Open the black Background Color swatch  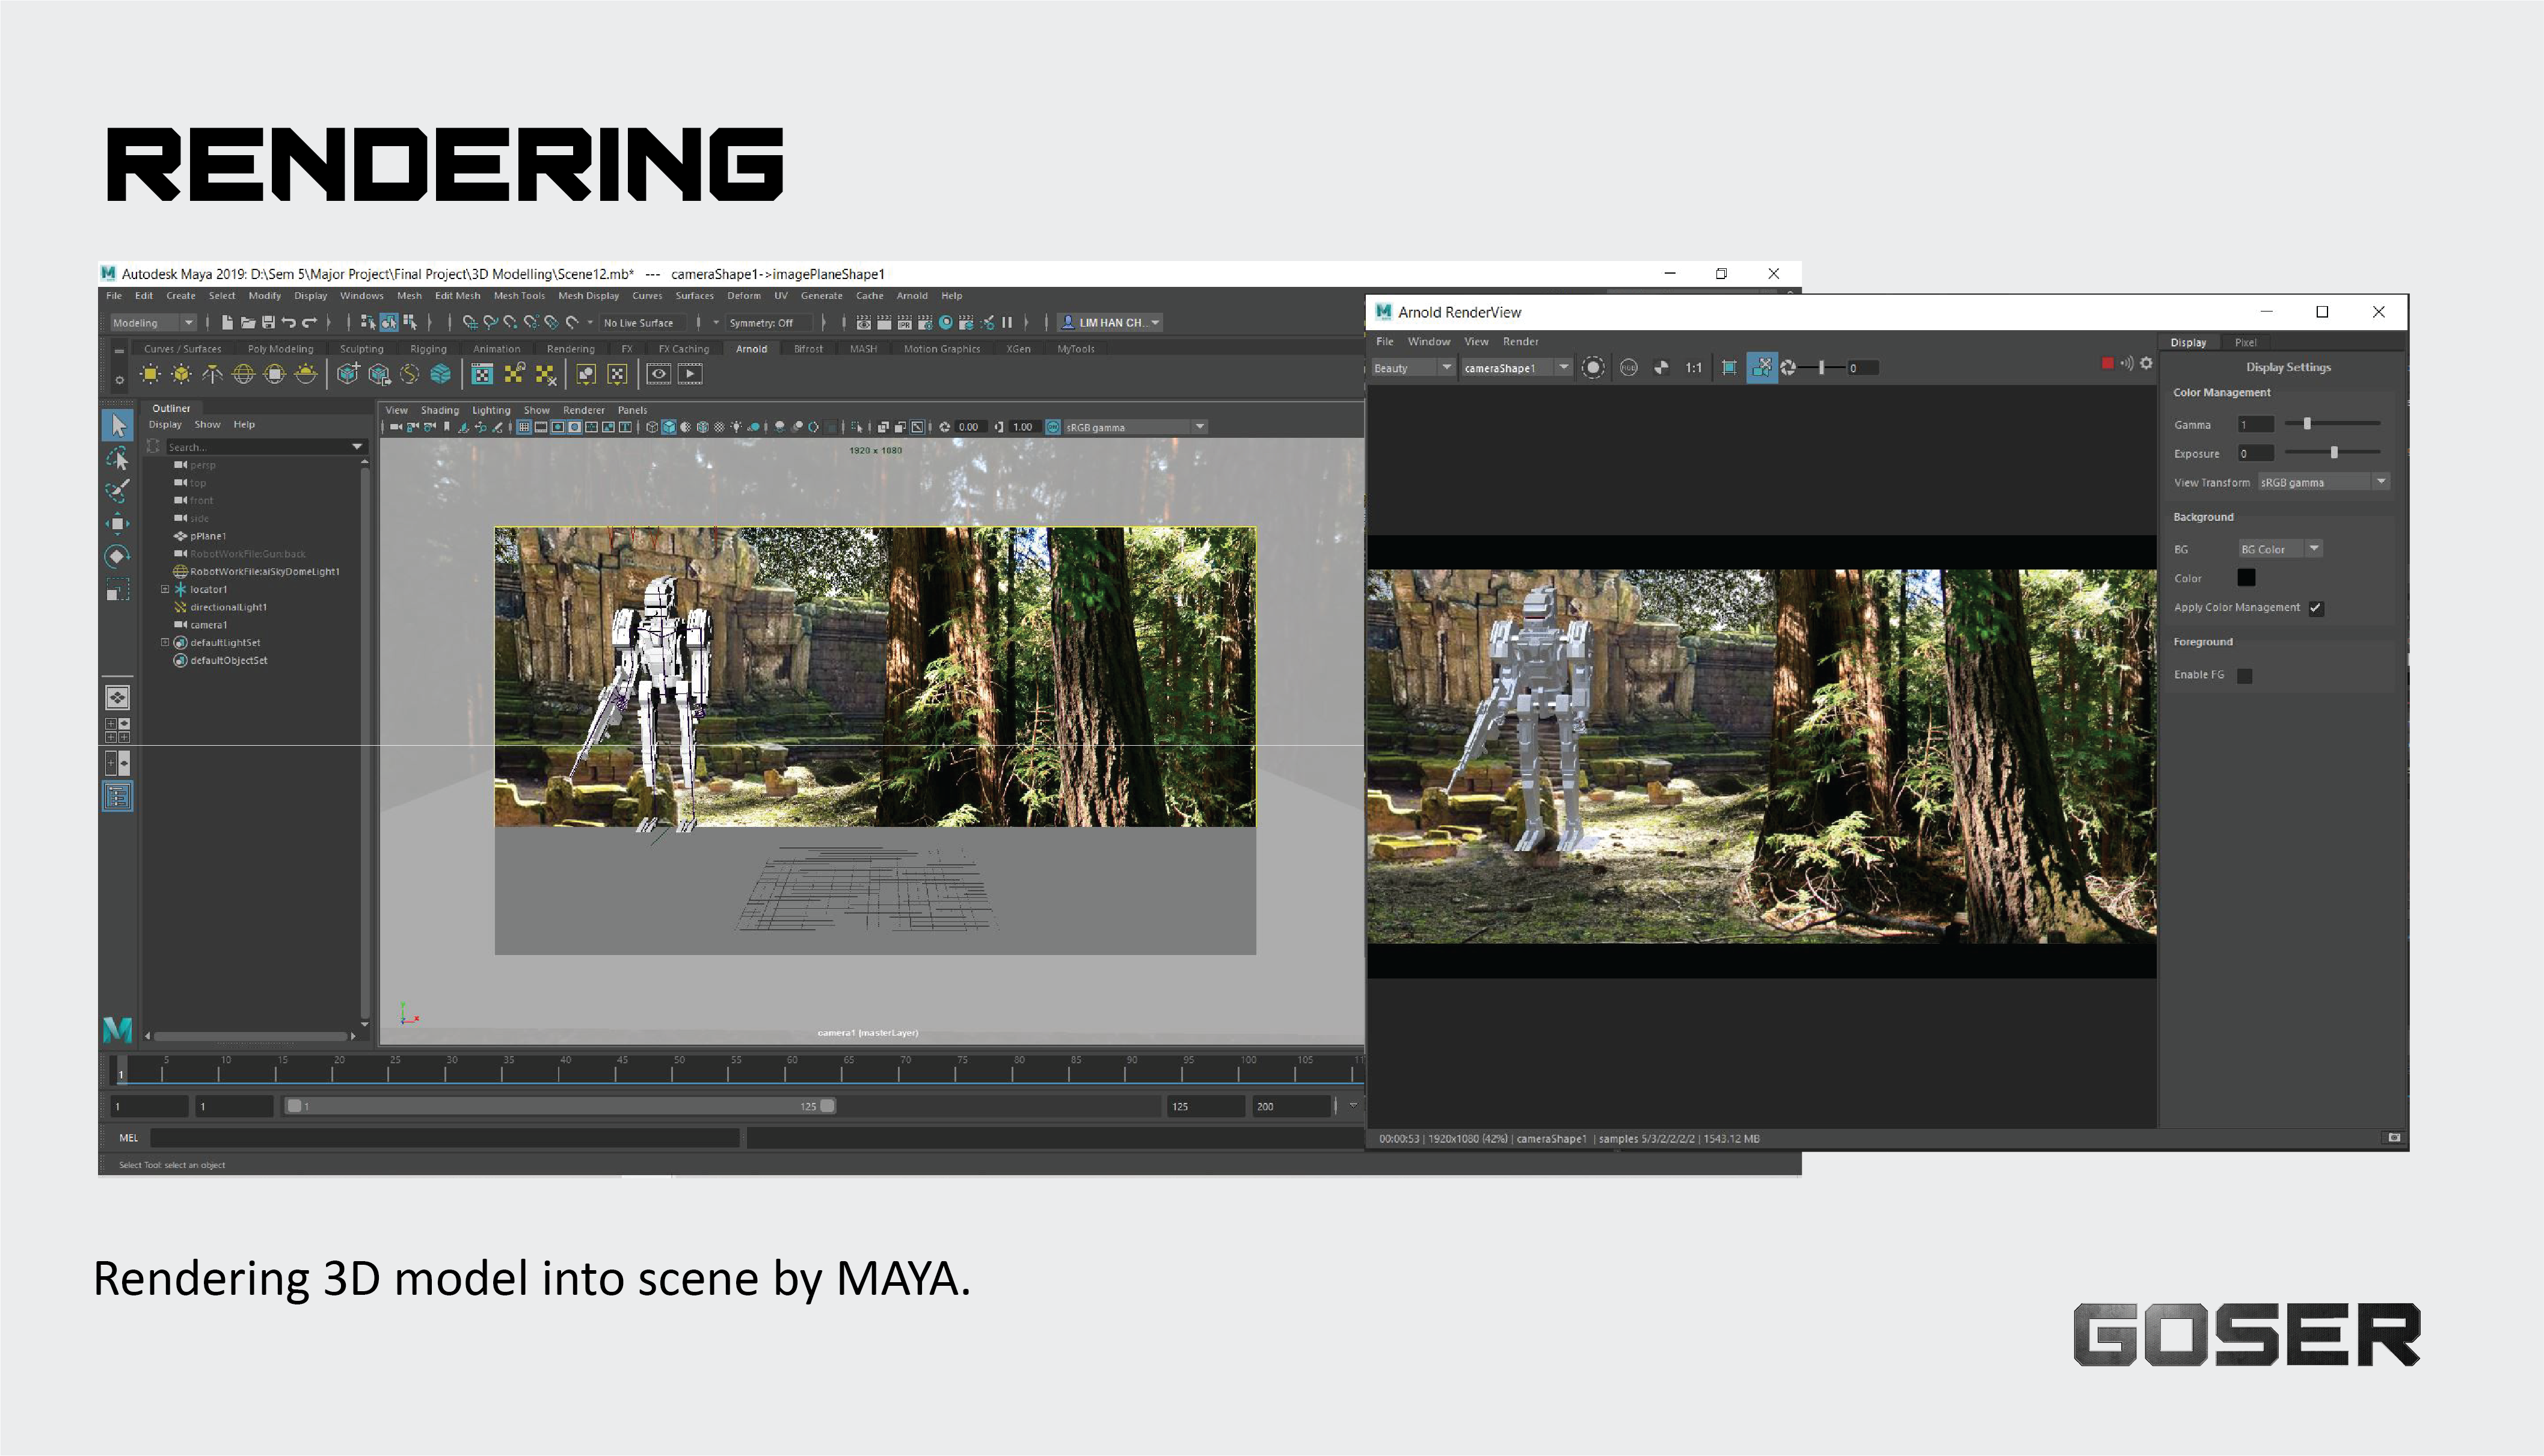[x=2246, y=577]
